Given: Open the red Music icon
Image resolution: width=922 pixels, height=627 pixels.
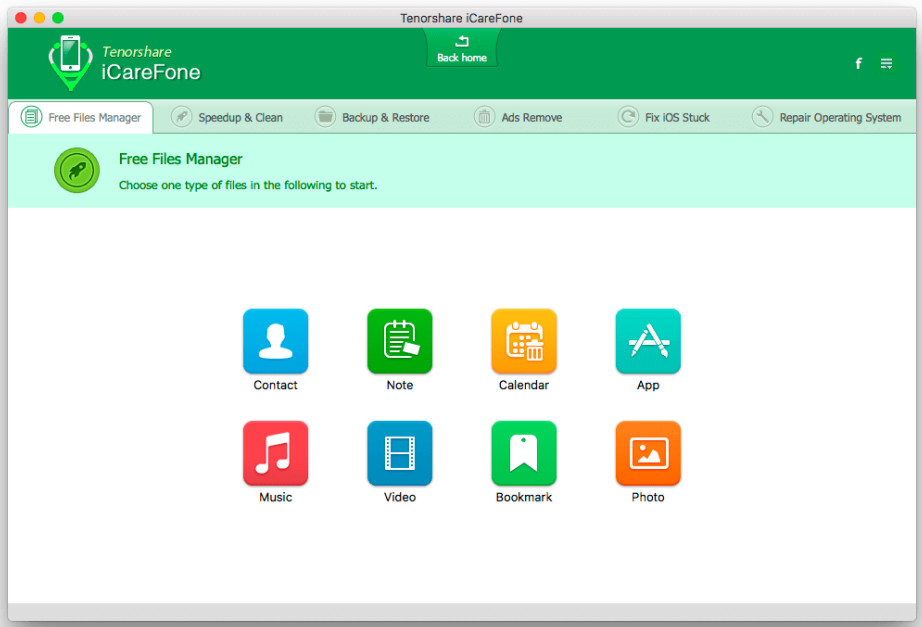Looking at the screenshot, I should (x=275, y=453).
